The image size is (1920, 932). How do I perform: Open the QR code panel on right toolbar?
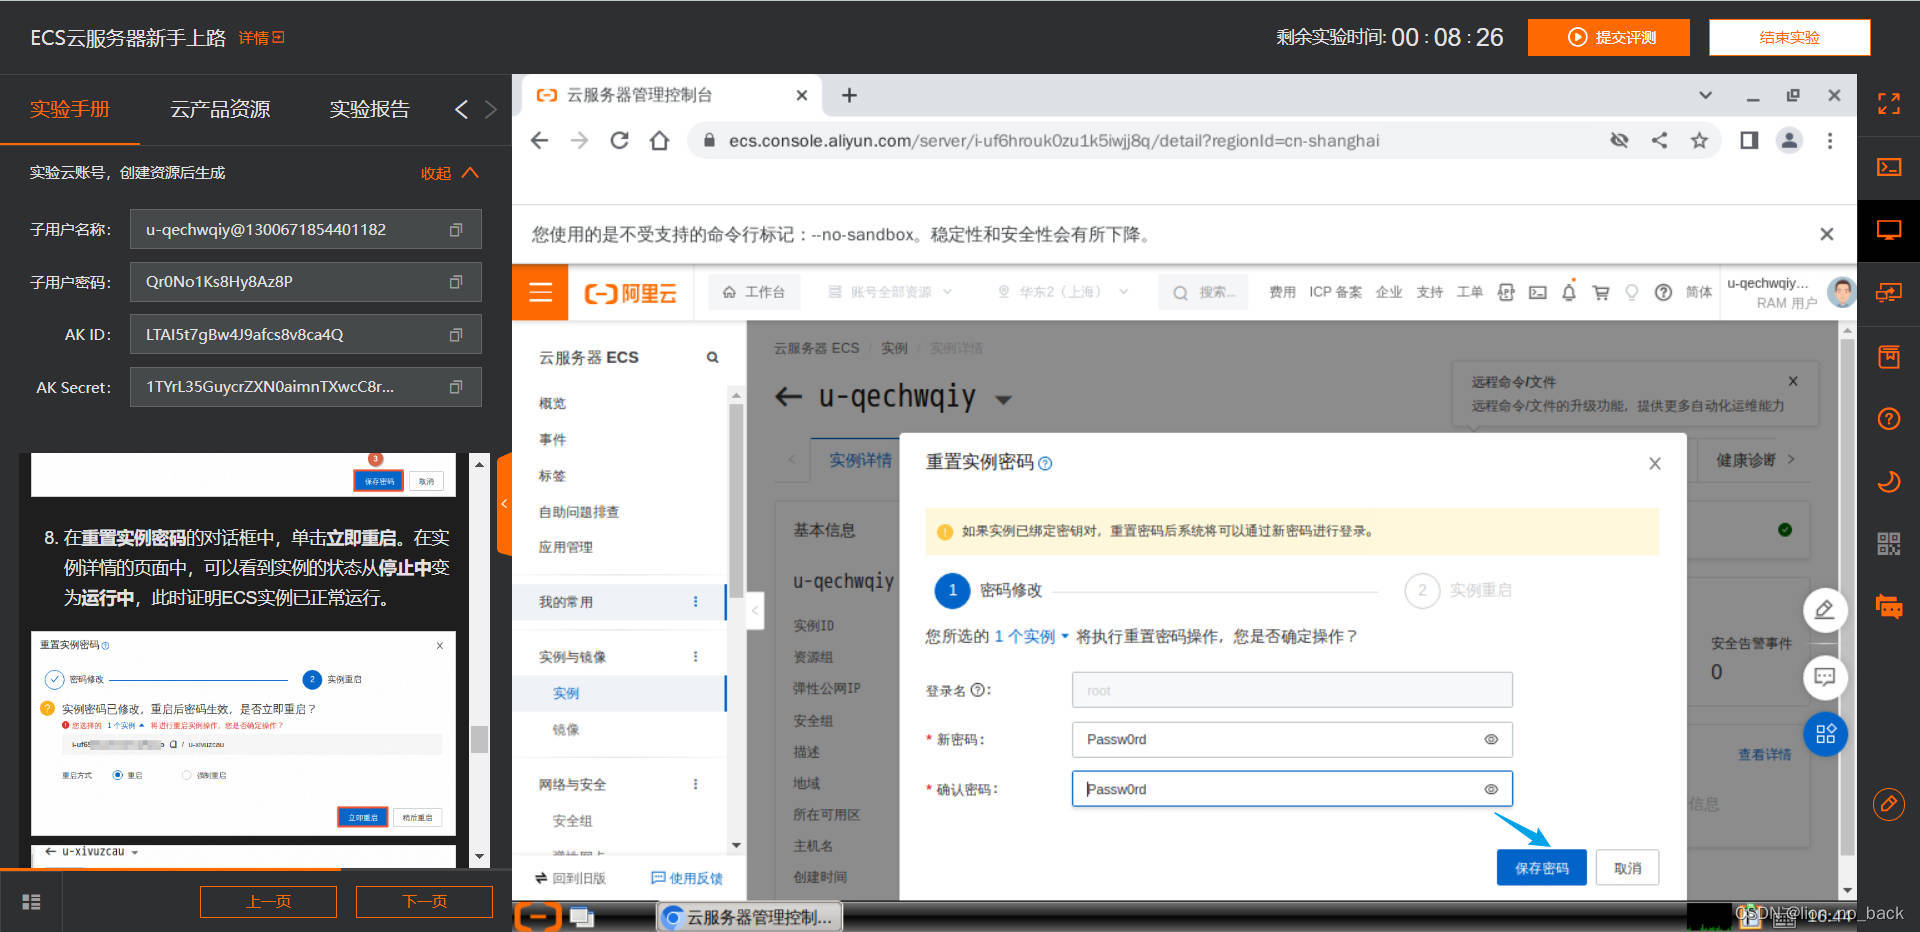click(1889, 543)
